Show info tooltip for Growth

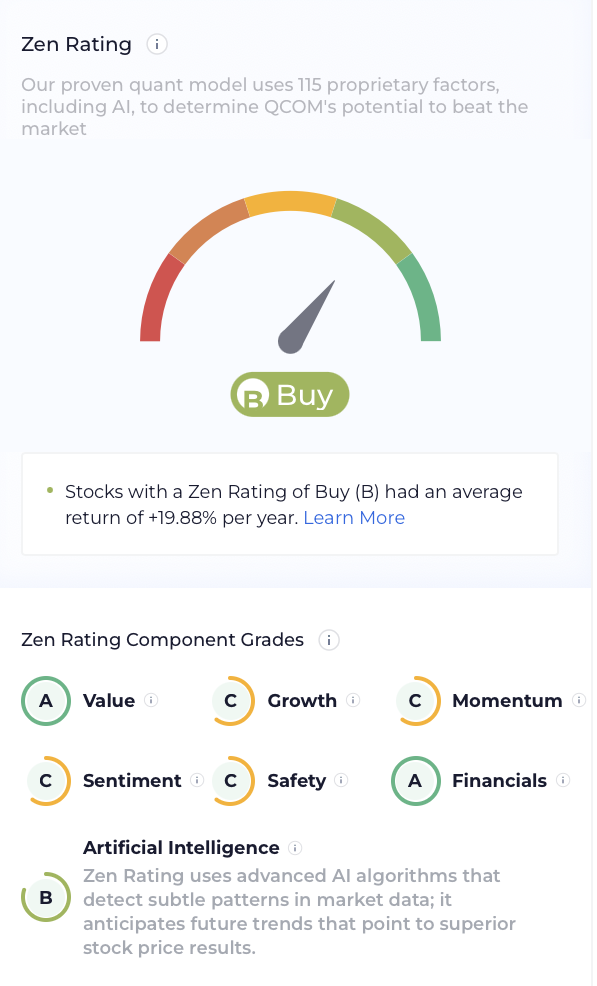point(353,700)
